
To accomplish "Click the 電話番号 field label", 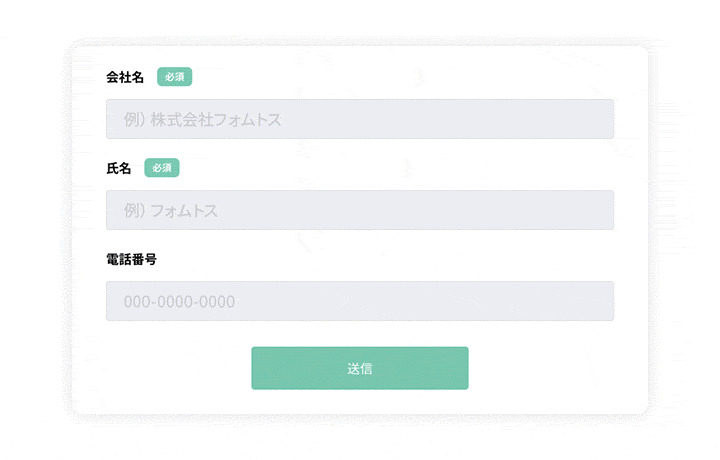I will point(131,259).
